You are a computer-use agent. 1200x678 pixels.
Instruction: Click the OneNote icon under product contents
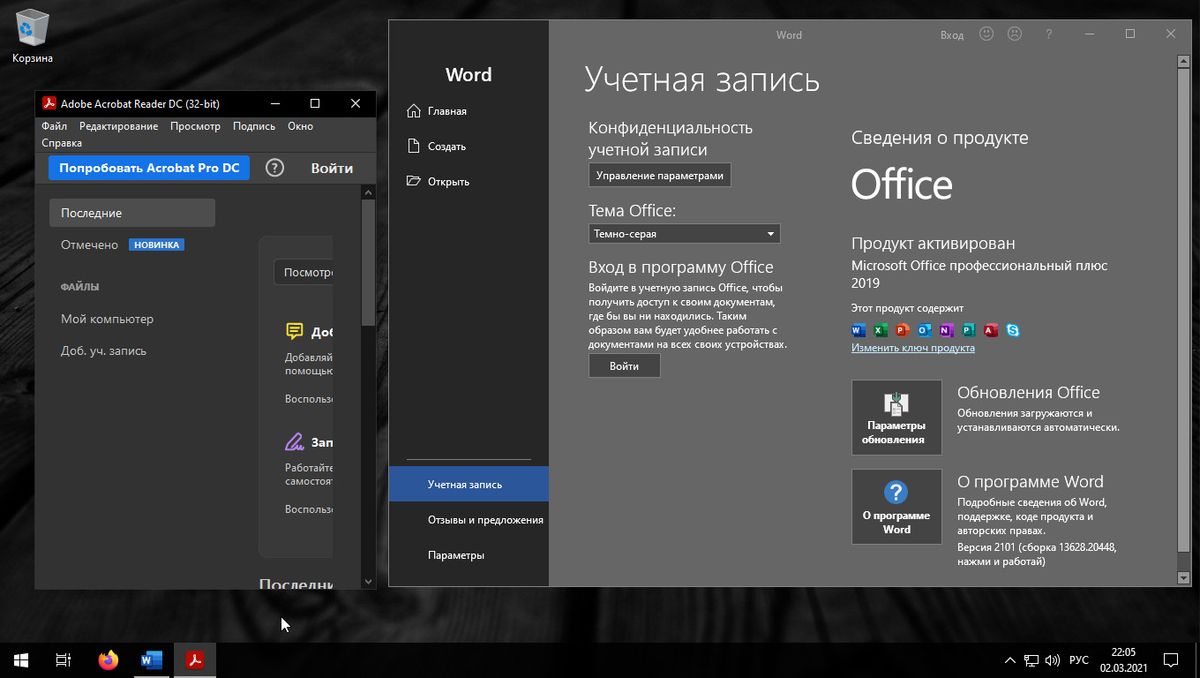pyautogui.click(x=946, y=330)
